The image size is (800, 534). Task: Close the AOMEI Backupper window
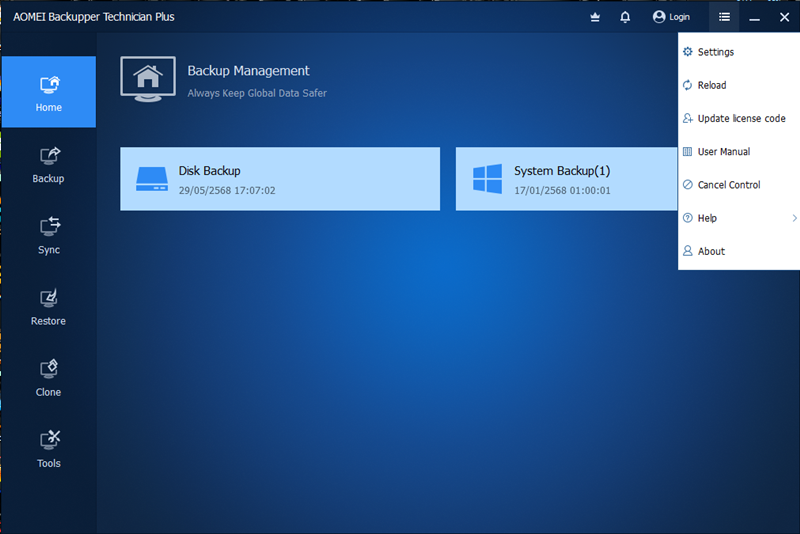[x=785, y=17]
